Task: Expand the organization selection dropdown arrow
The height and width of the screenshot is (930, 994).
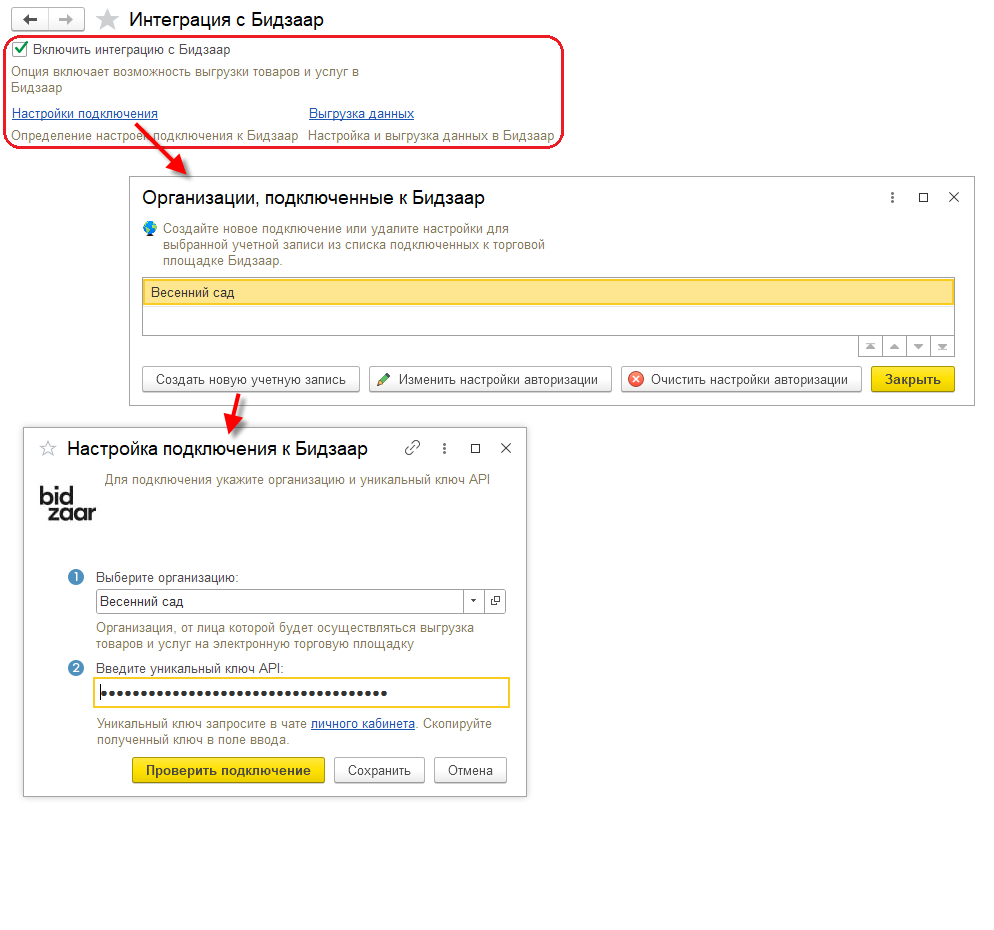Action: [x=474, y=601]
